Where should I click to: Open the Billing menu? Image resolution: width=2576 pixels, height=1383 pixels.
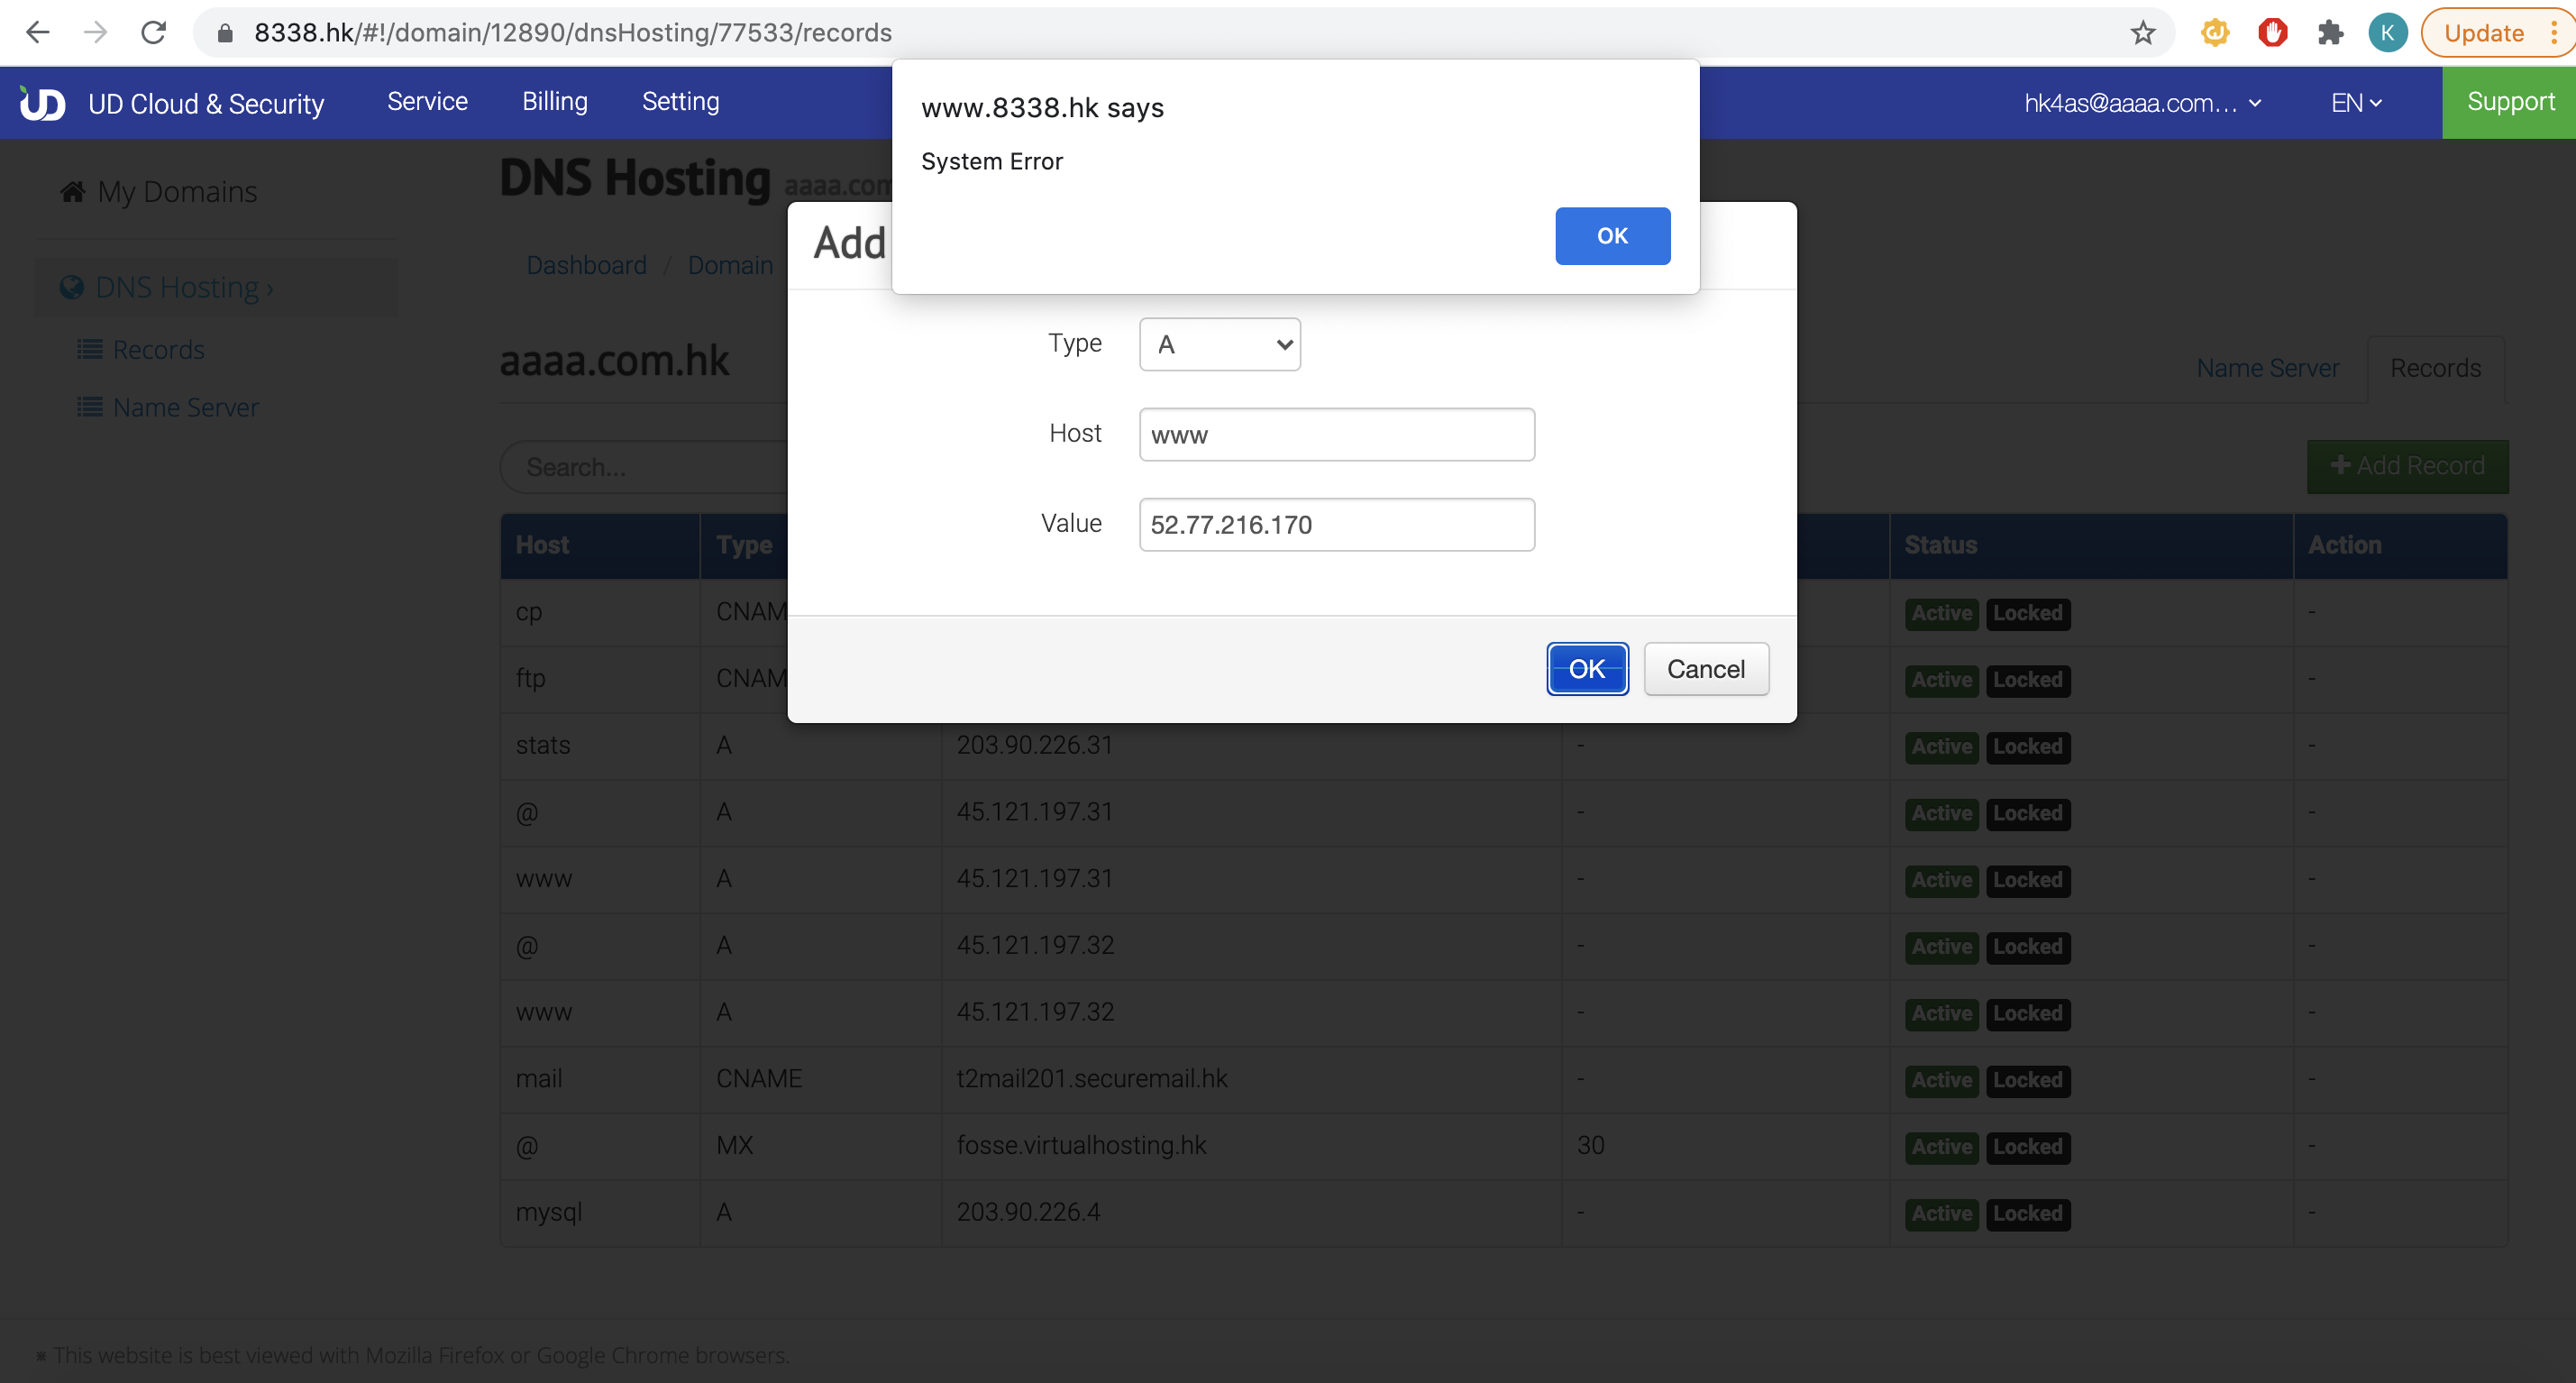click(555, 102)
